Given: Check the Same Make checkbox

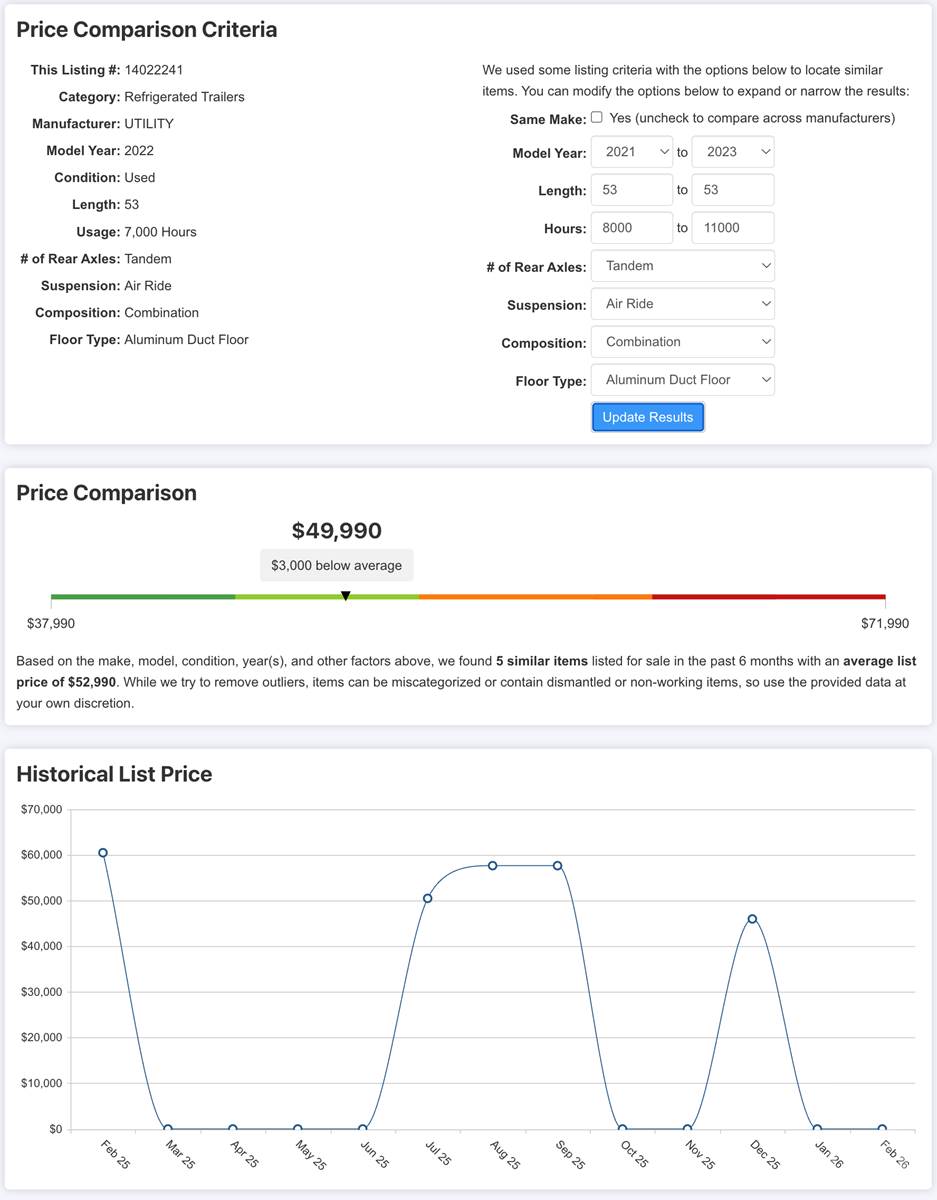Looking at the screenshot, I should coord(597,117).
